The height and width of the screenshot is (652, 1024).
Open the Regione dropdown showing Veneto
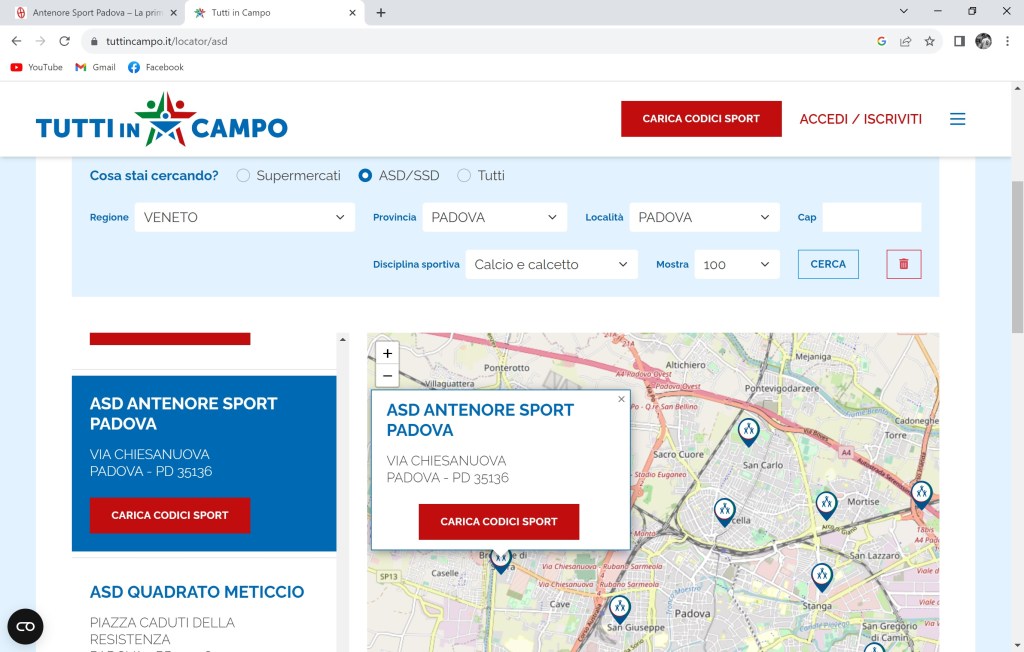(x=244, y=217)
